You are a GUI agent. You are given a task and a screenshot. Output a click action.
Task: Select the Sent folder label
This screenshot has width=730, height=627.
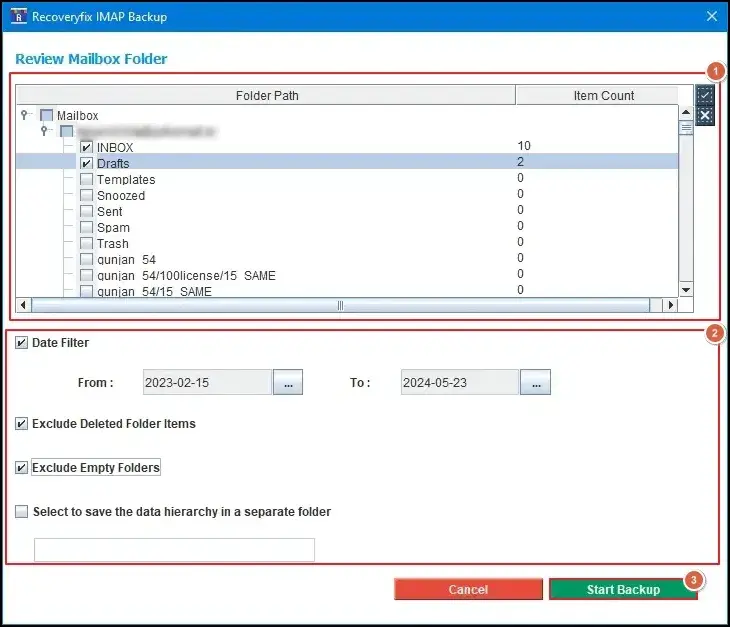(109, 211)
